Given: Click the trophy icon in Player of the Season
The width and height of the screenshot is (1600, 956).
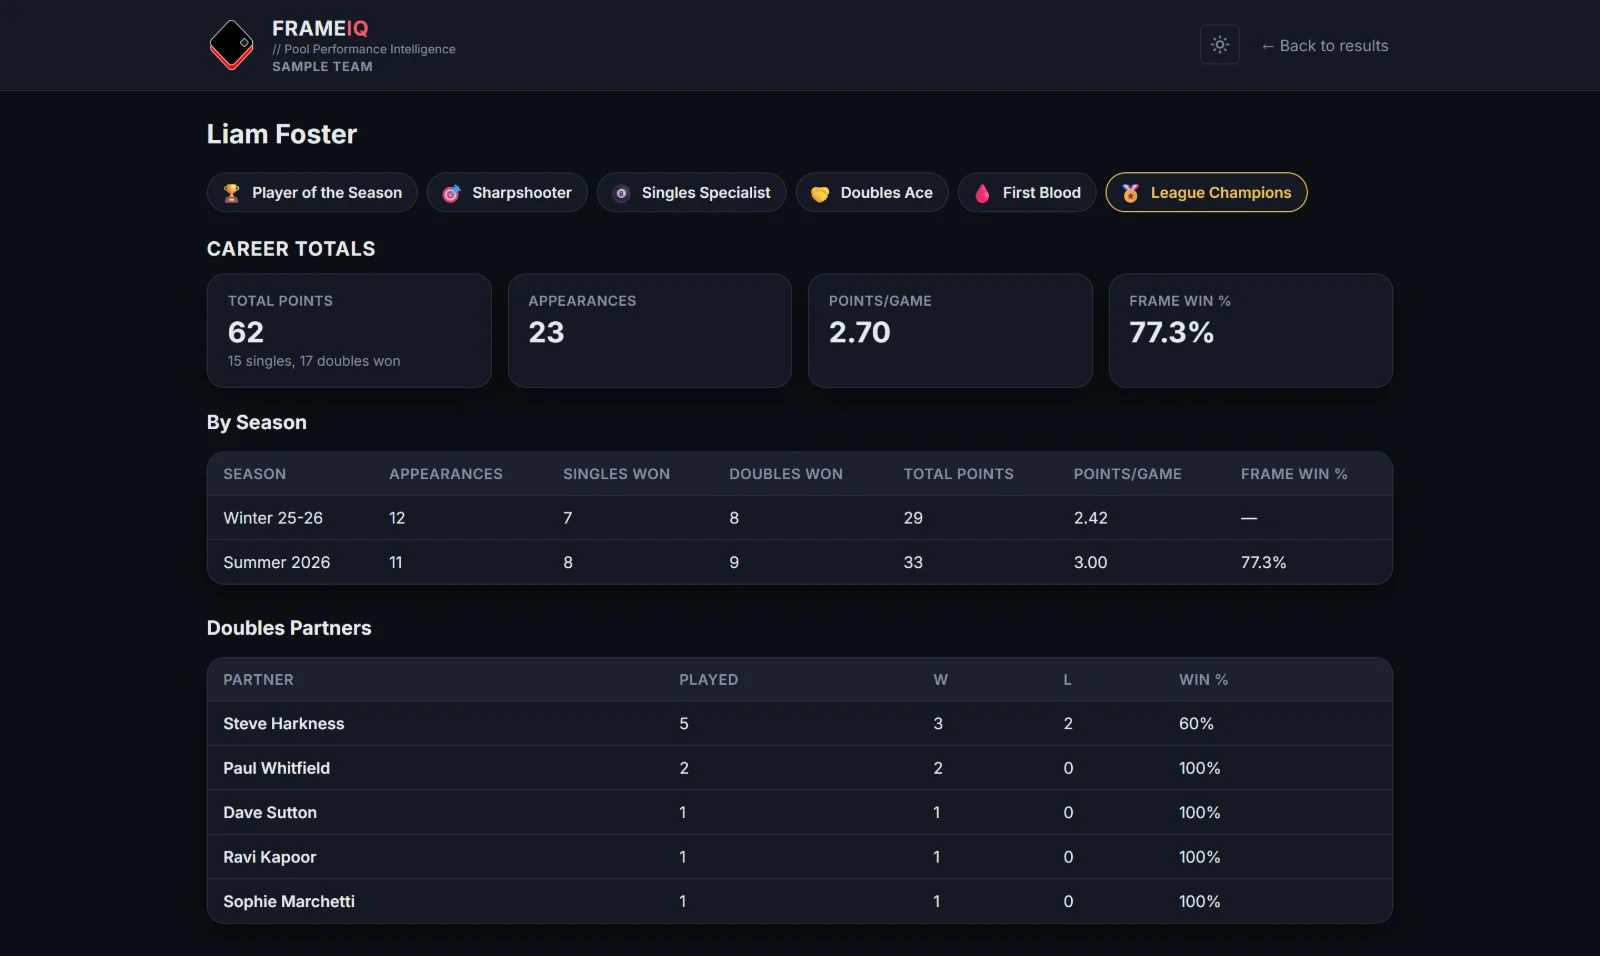Looking at the screenshot, I should pos(232,193).
